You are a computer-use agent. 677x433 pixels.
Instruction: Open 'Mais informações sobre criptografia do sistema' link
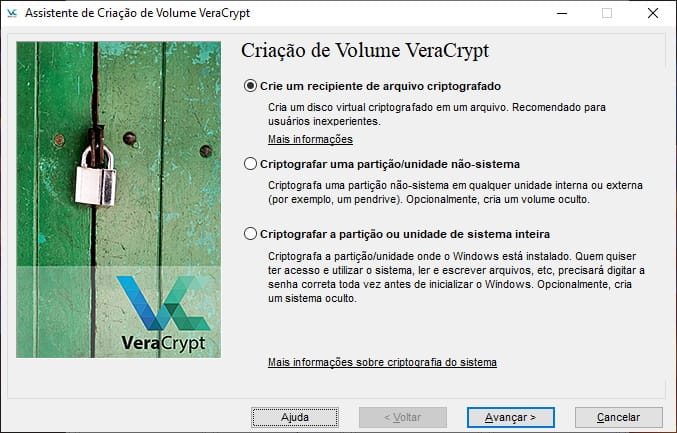pos(382,362)
